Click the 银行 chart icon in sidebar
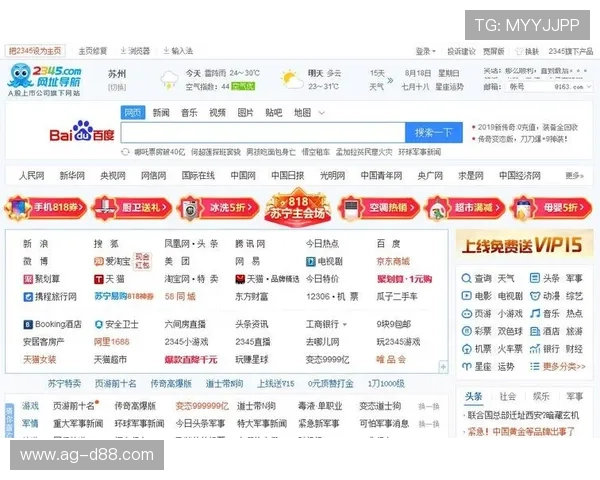Image resolution: width=600 pixels, height=480 pixels. pyautogui.click(x=535, y=349)
